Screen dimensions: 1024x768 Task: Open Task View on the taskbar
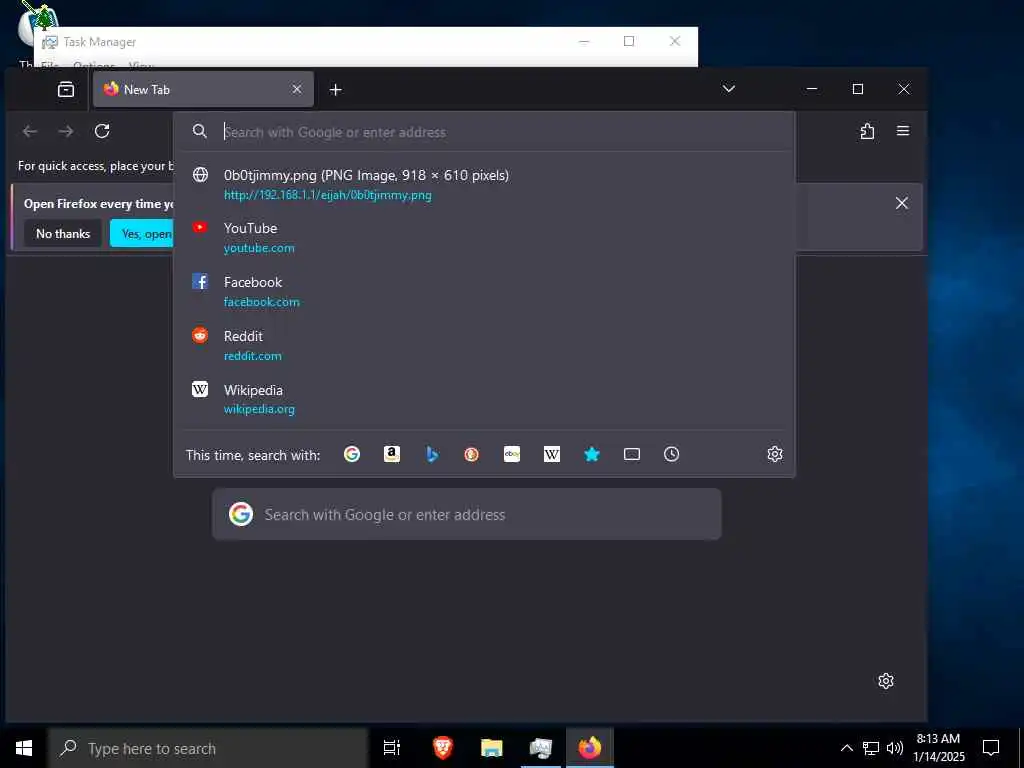click(392, 748)
